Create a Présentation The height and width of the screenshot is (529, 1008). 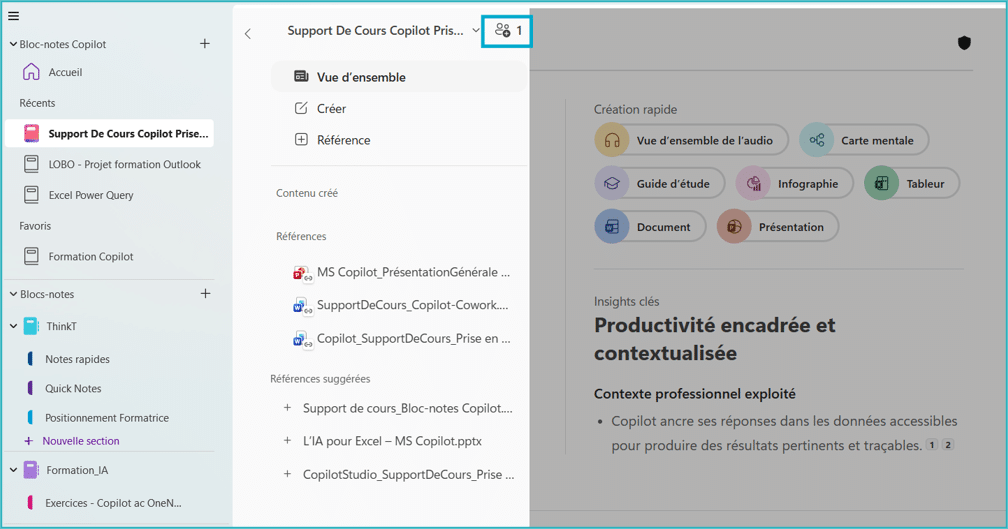[x=778, y=227]
